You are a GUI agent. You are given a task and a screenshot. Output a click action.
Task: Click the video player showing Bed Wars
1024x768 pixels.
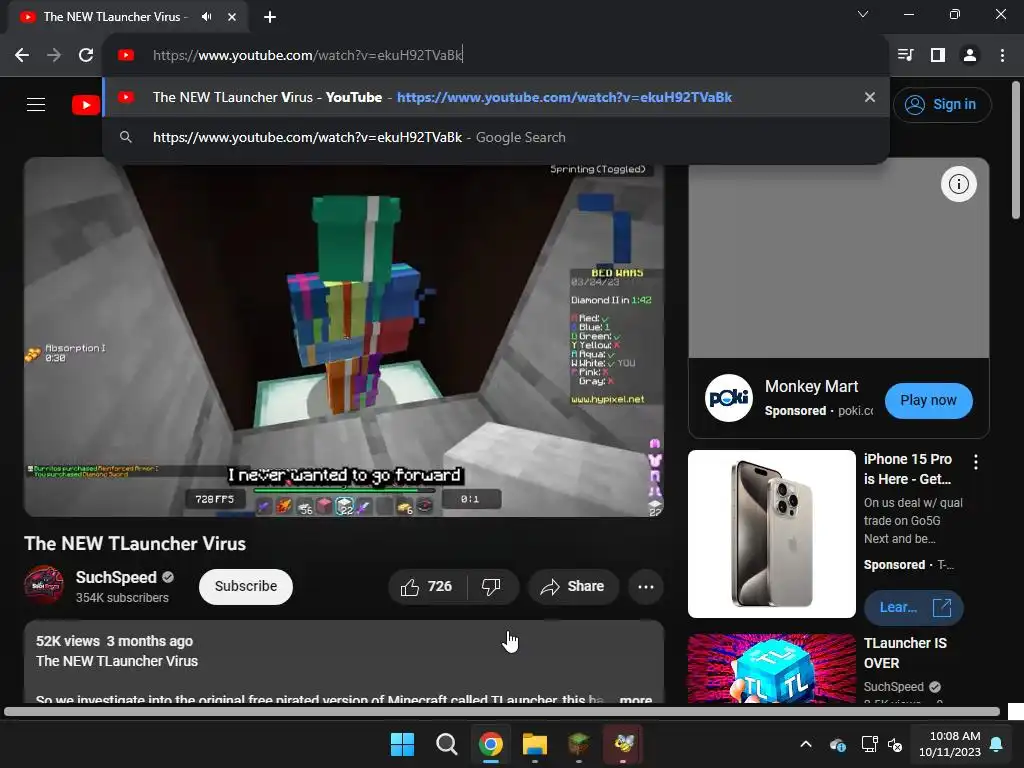pyautogui.click(x=344, y=337)
